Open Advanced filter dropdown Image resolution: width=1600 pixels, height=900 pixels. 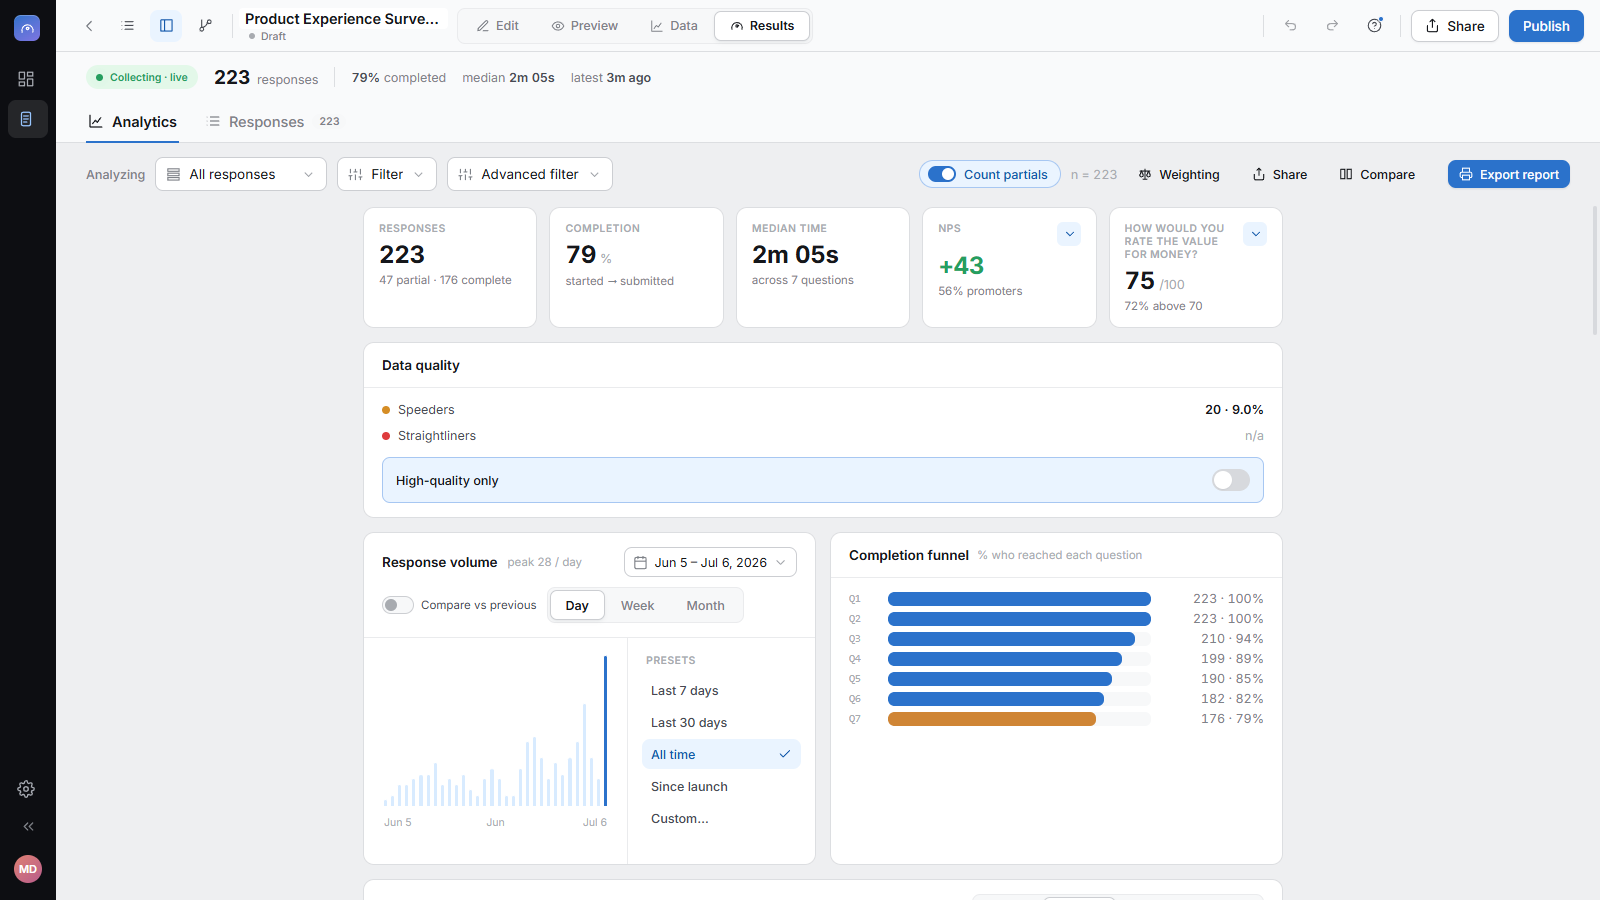coord(530,174)
